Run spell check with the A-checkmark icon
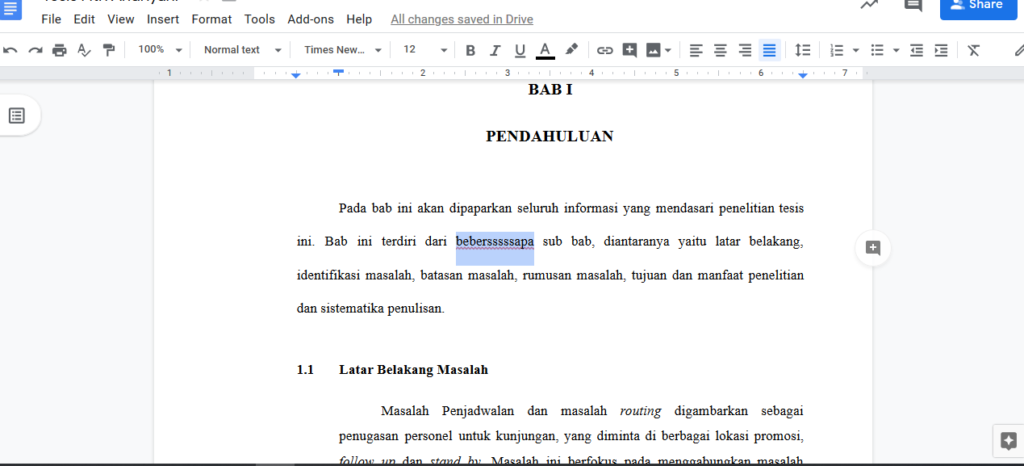Screen dimensions: 1024x466 [x=84, y=50]
